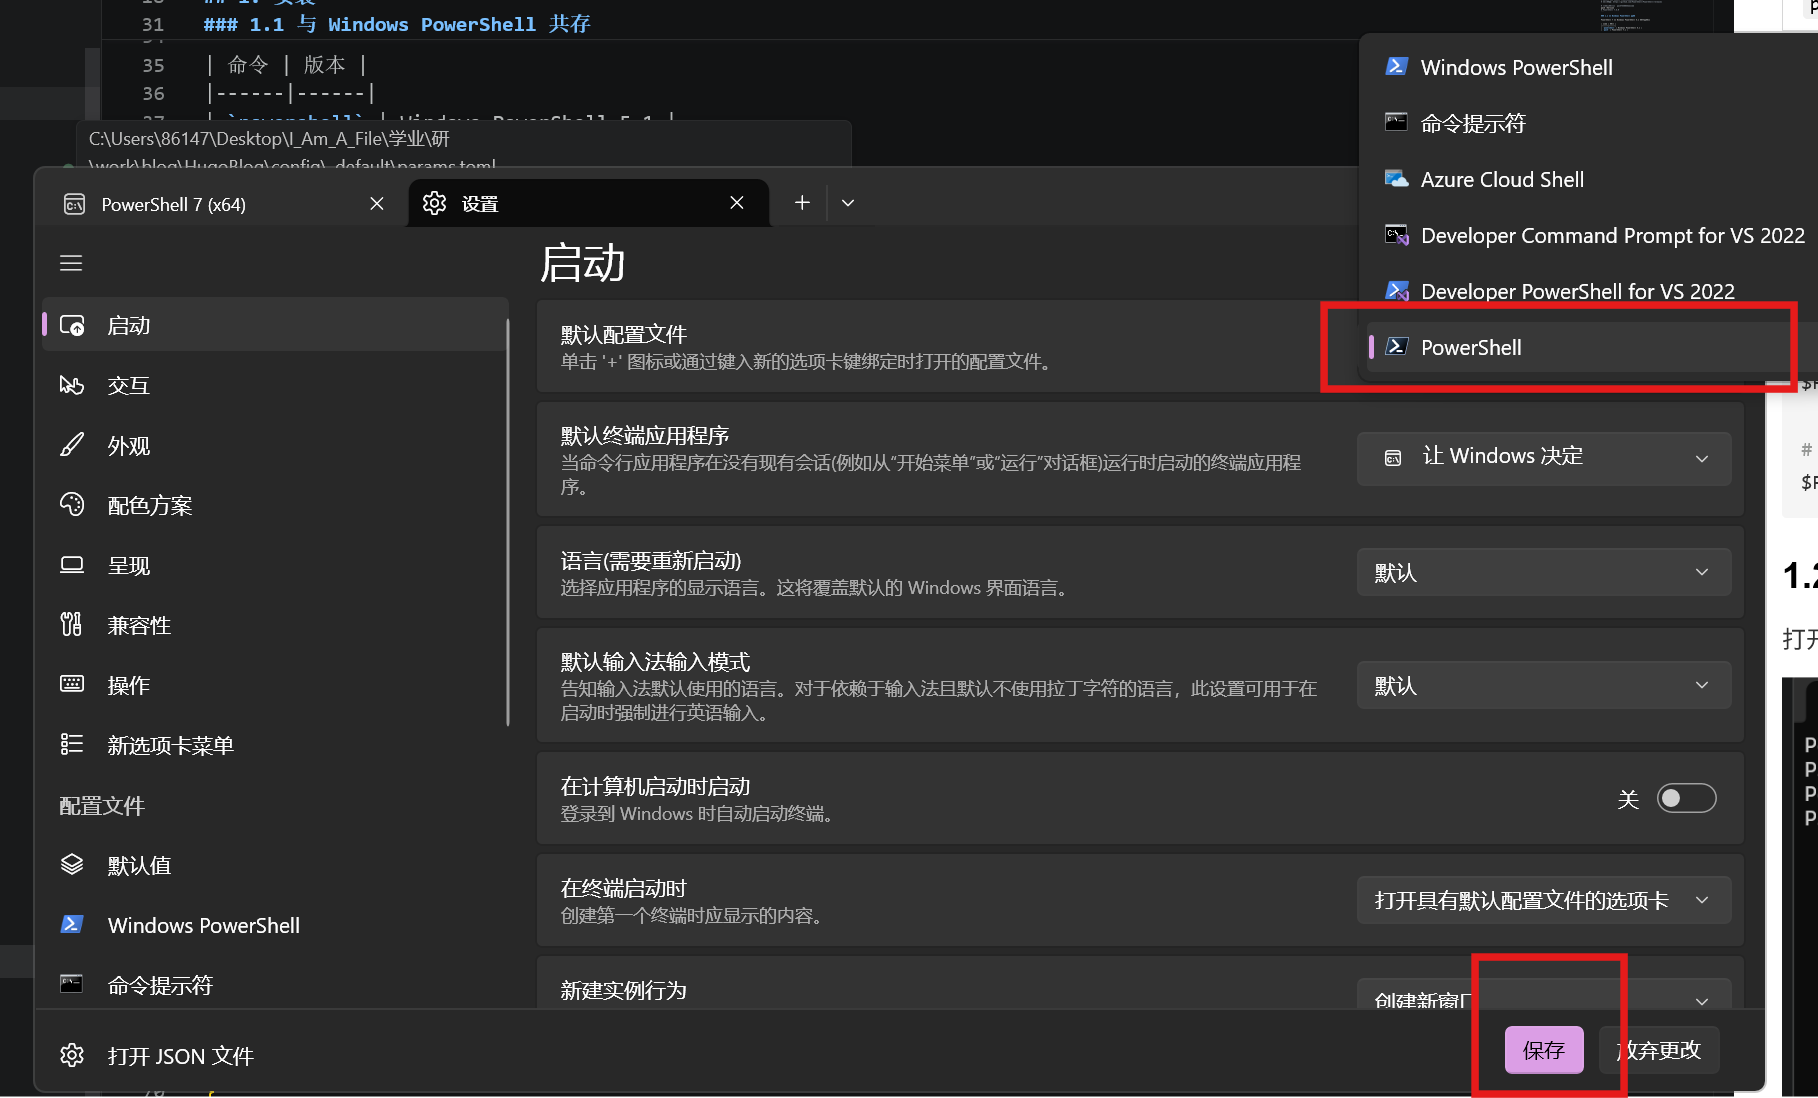Screen dimensions: 1818x1098
Task: Click the 配置文件 section label in sidebar
Action: (x=102, y=805)
